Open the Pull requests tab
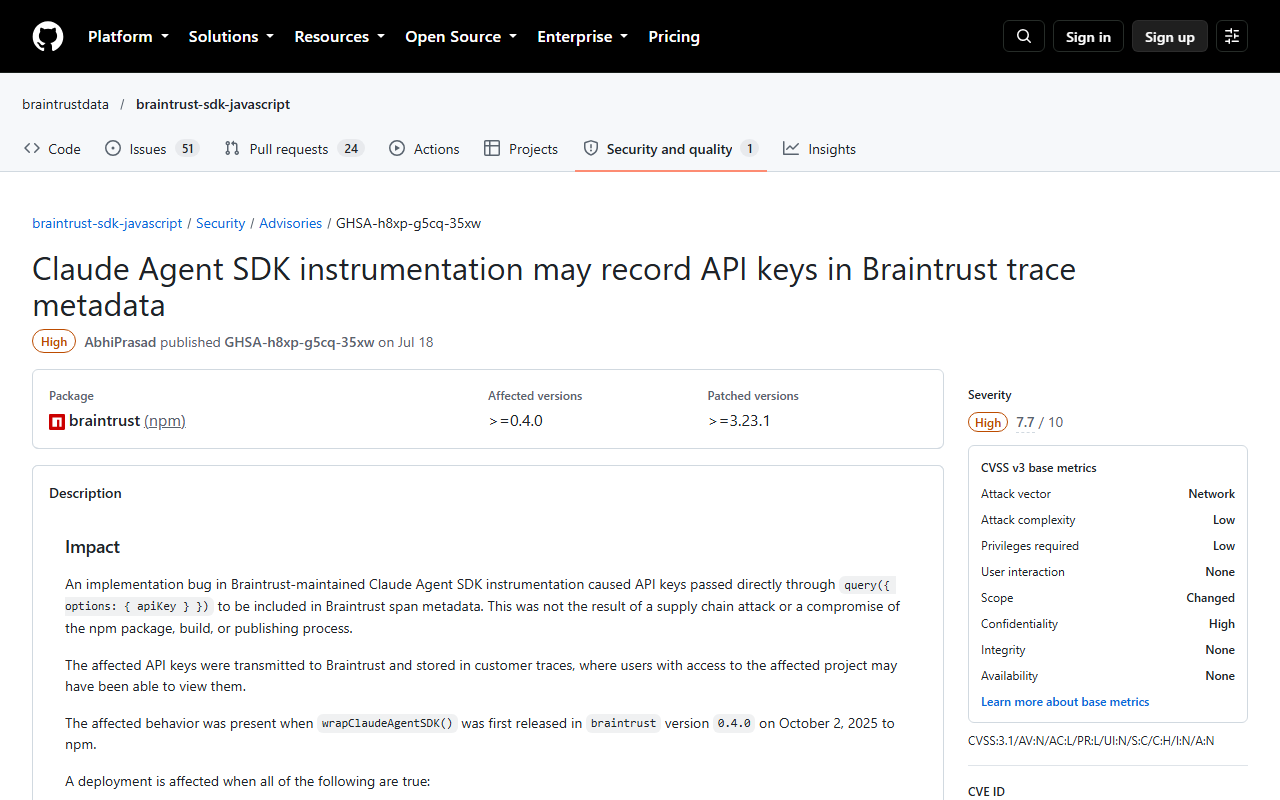1280x800 pixels. pos(293,148)
